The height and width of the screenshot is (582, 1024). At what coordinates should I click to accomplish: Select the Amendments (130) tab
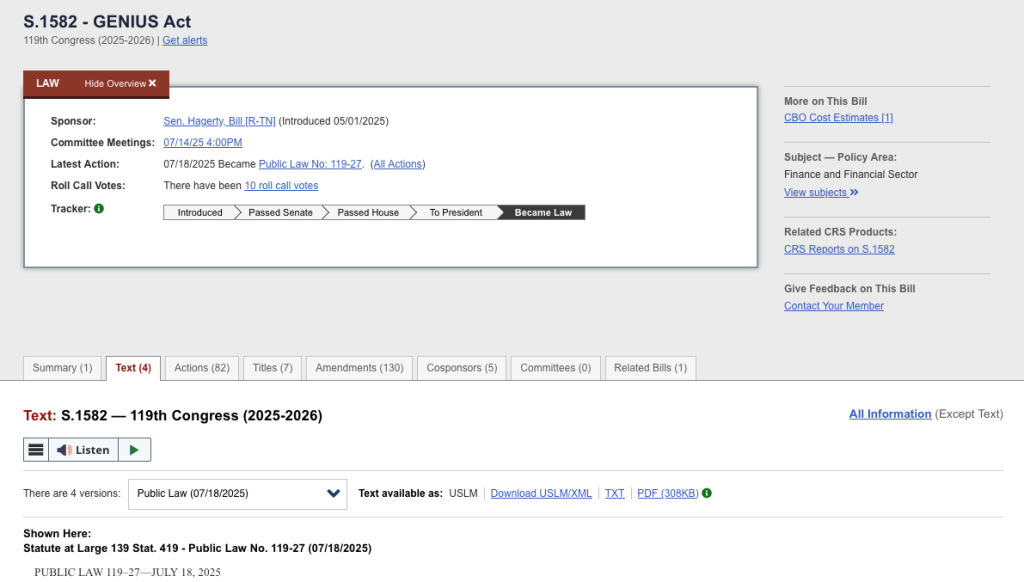[359, 368]
